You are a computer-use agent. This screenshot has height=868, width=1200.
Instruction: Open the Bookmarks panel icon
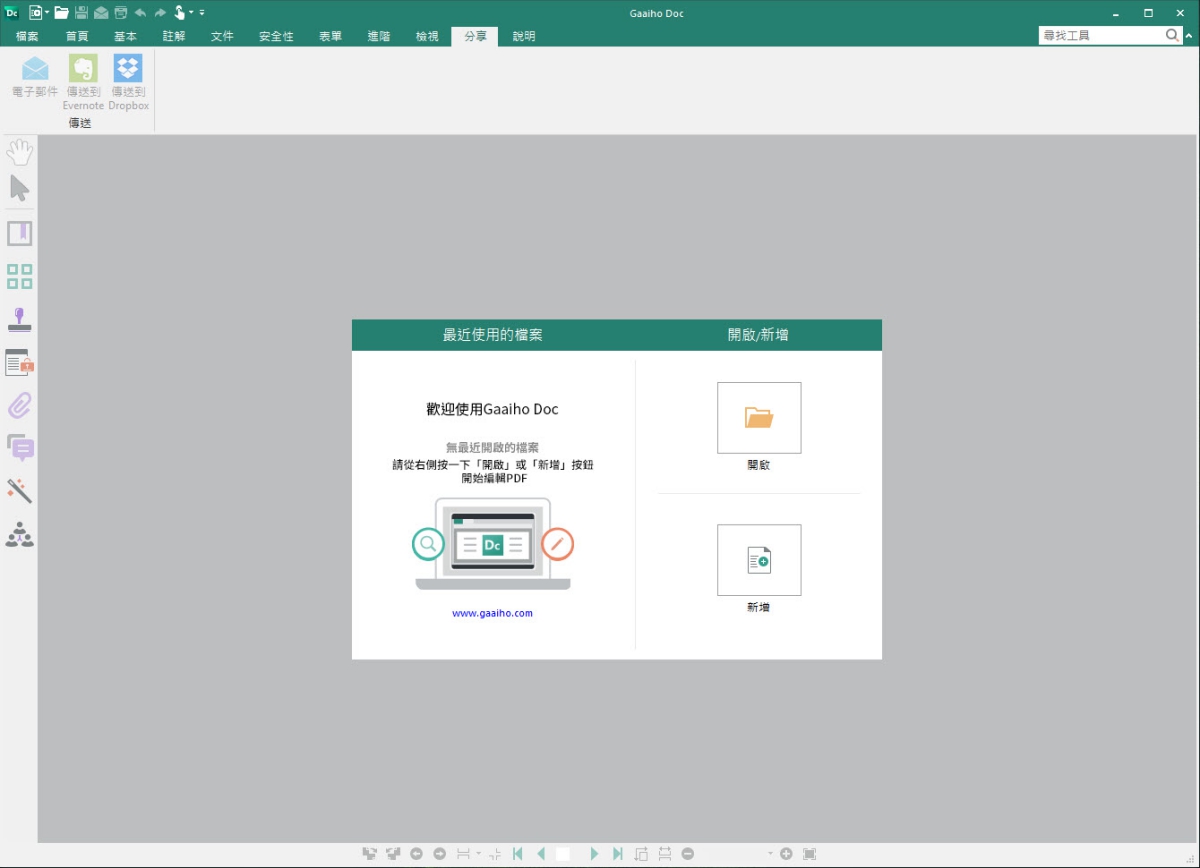20,234
